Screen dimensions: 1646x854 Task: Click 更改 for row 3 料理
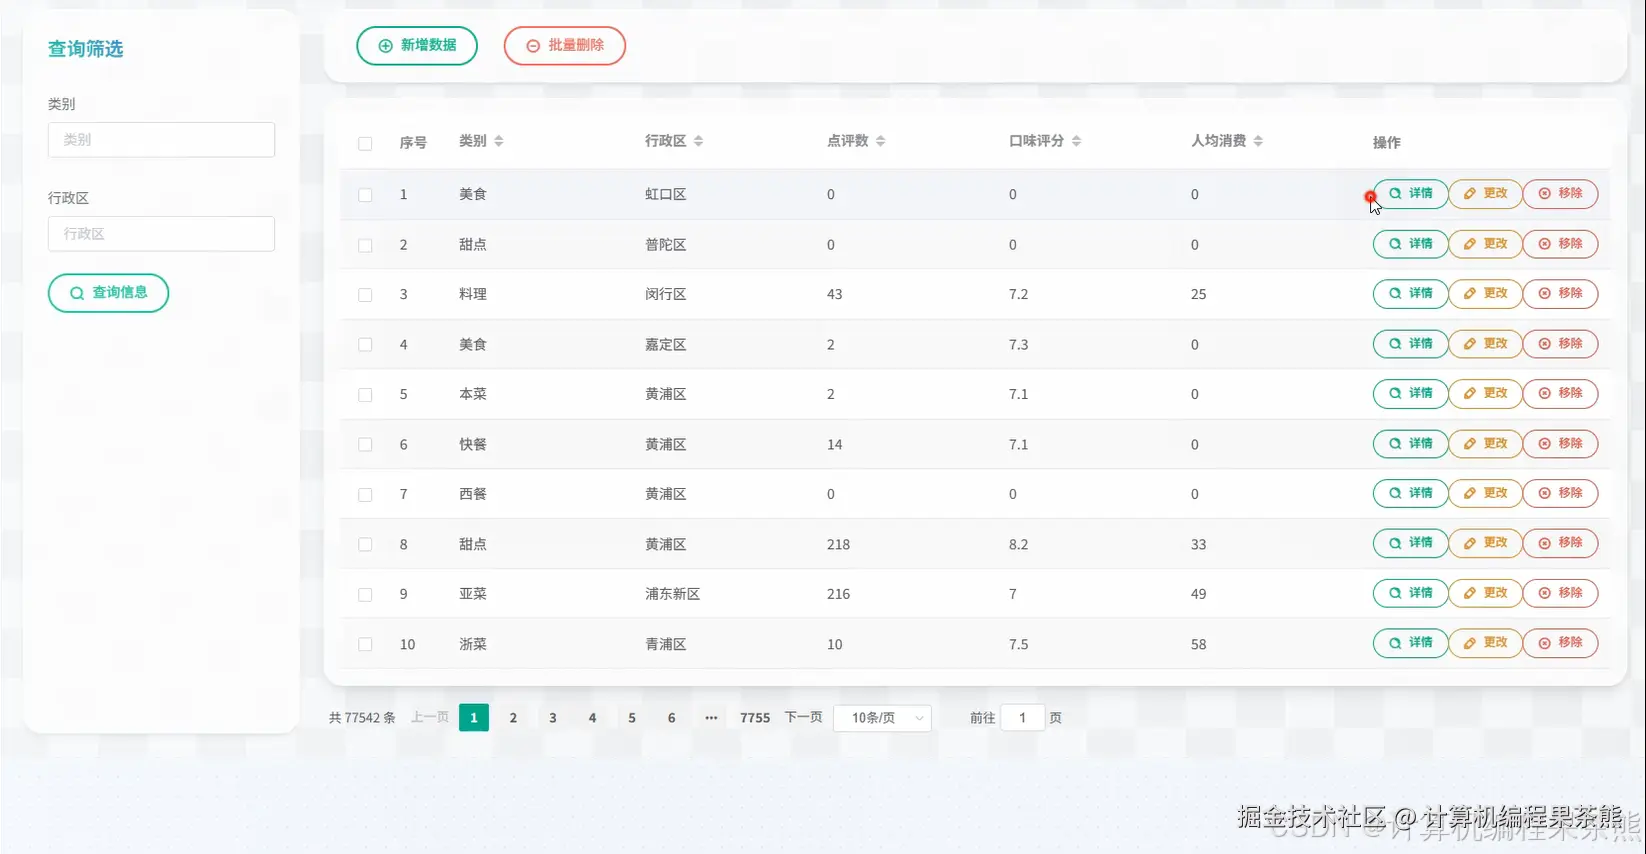point(1485,294)
